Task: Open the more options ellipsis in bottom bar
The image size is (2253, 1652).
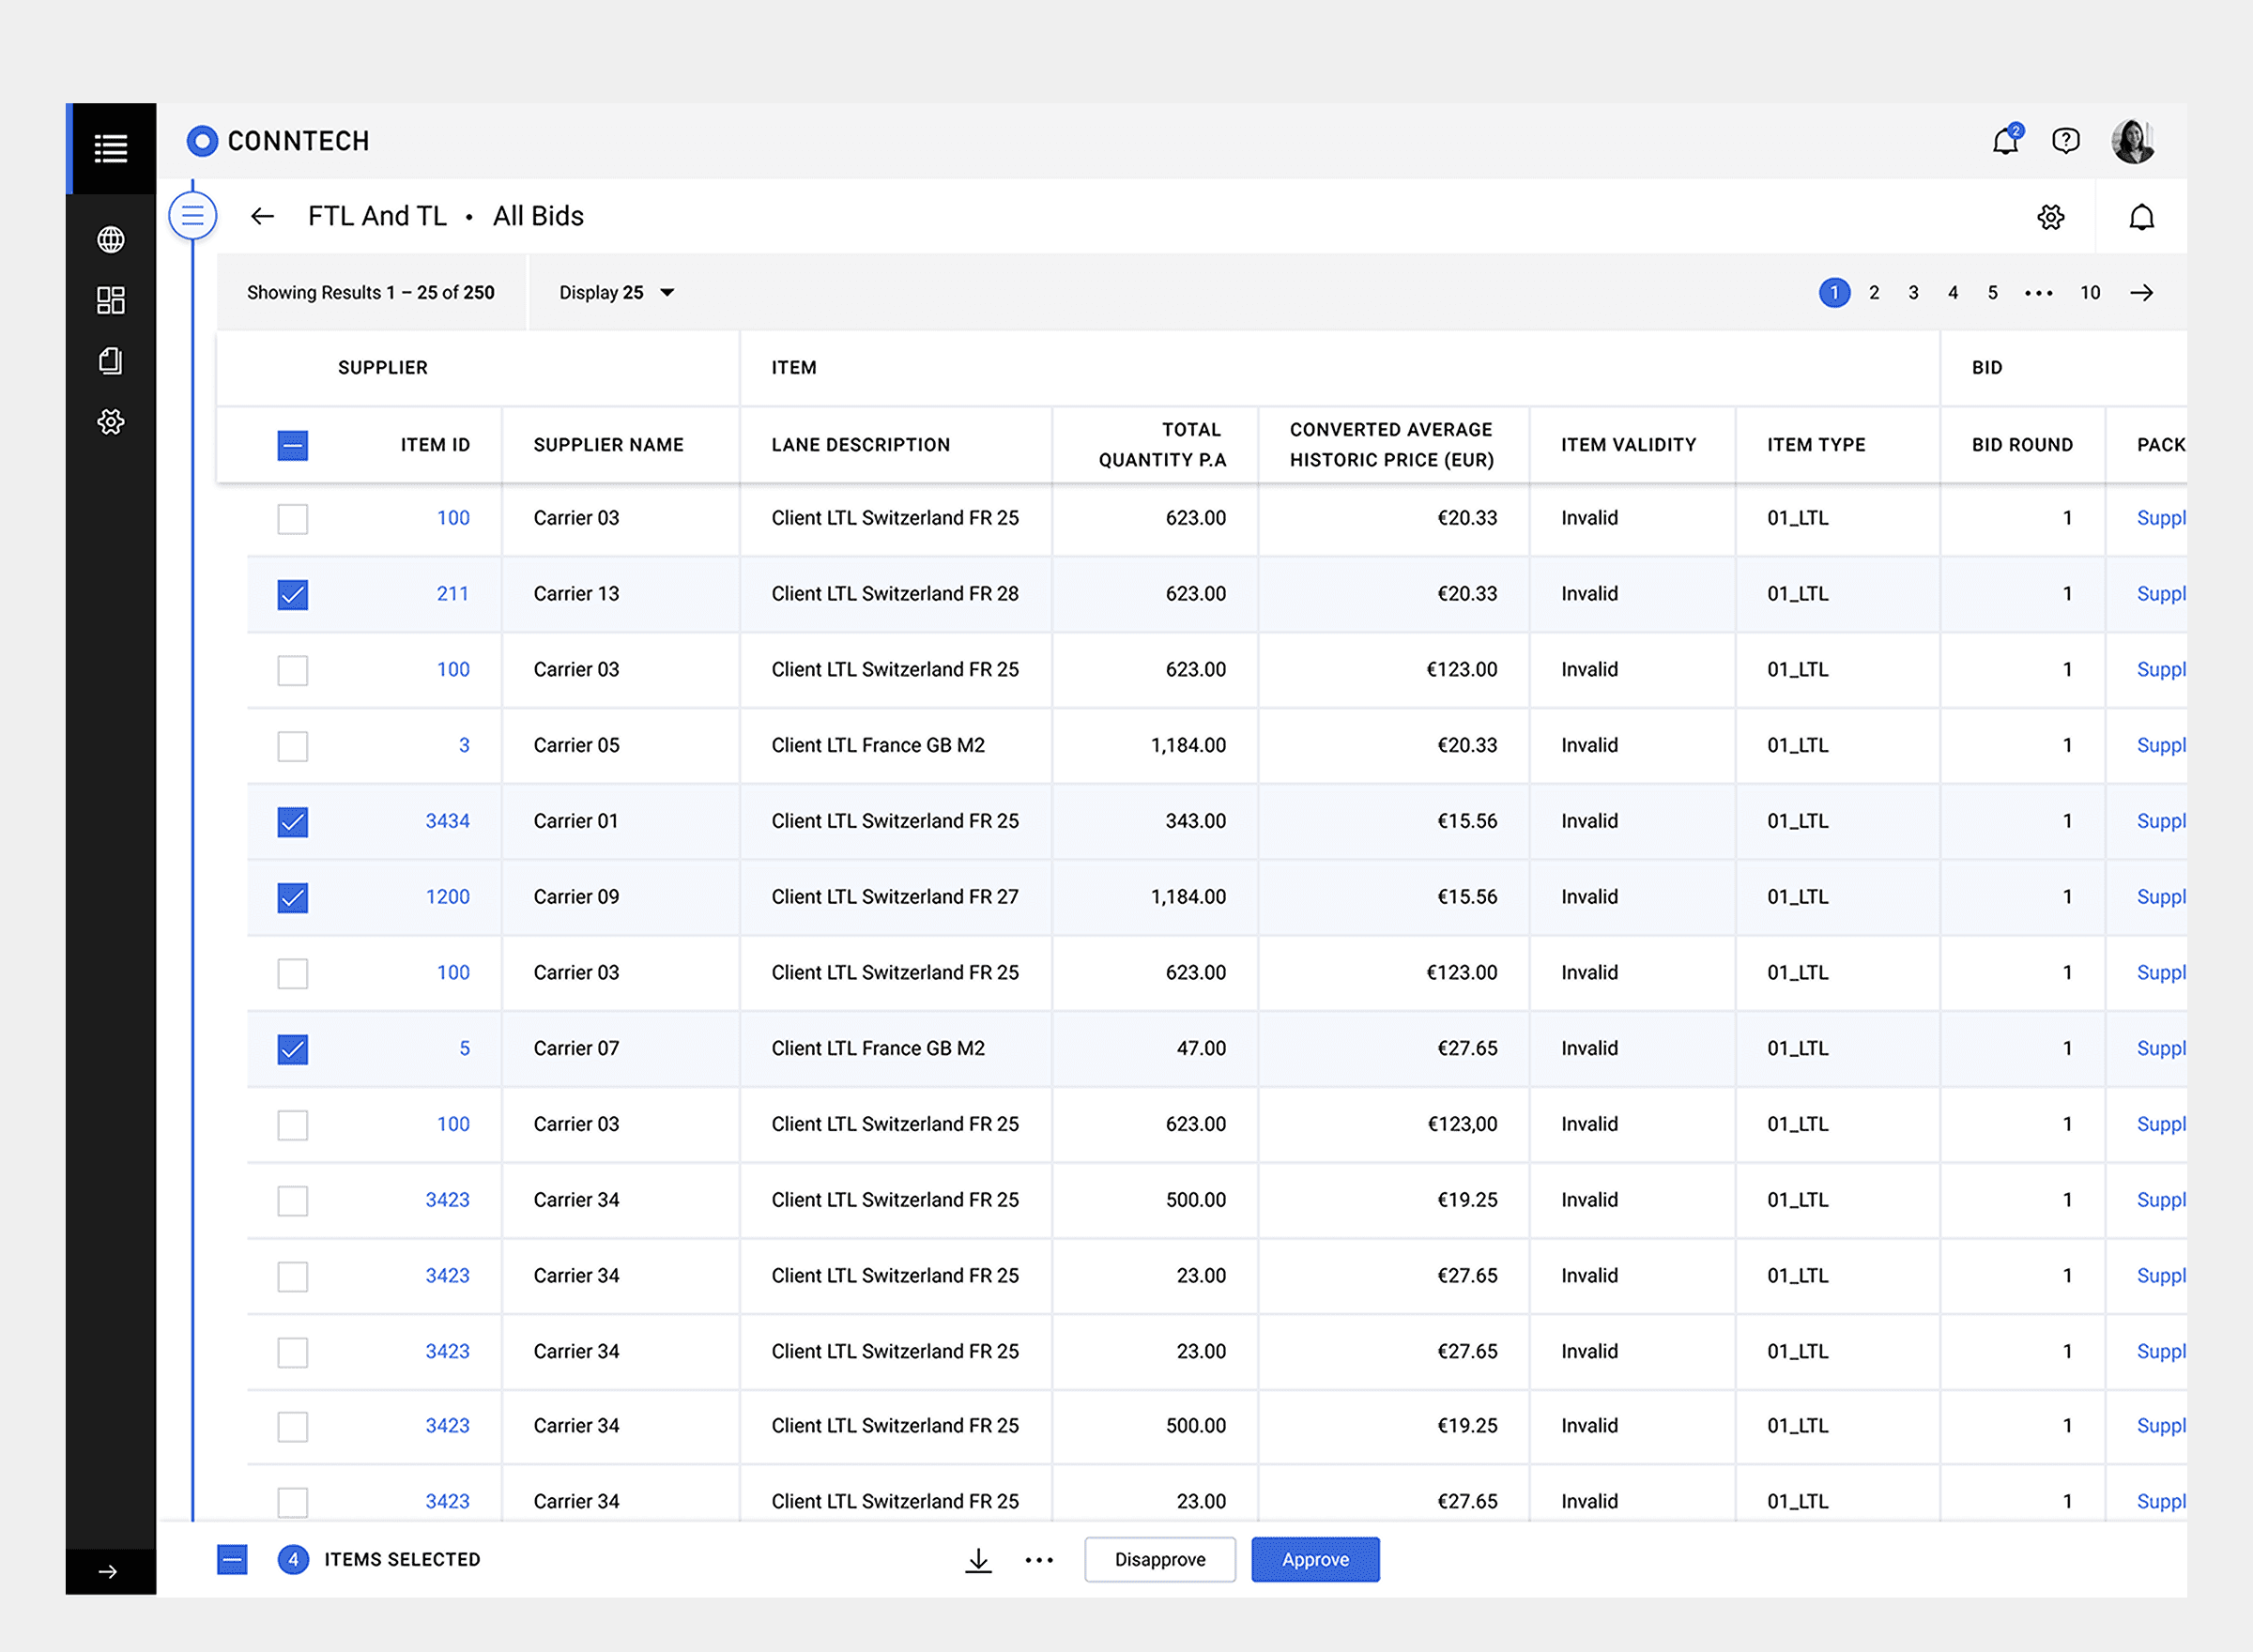Action: click(1040, 1559)
